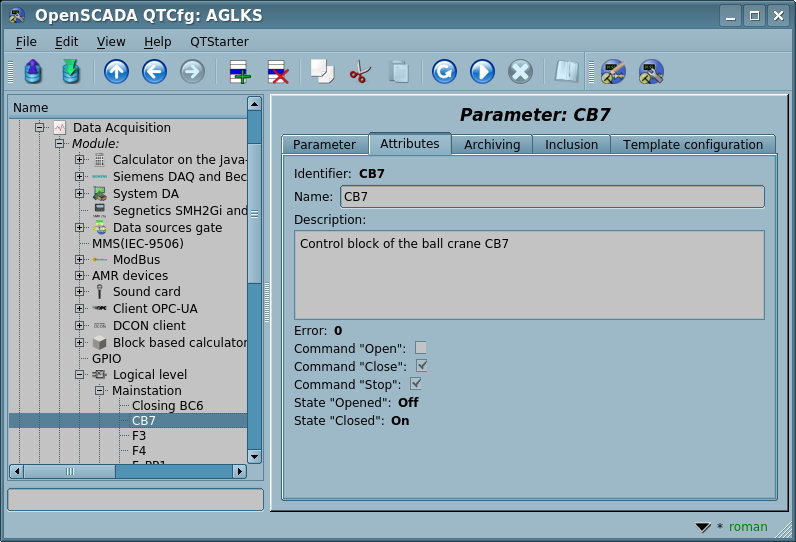The image size is (796, 542).
Task: Refresh the page with the circular arrow icon
Action: tap(444, 72)
